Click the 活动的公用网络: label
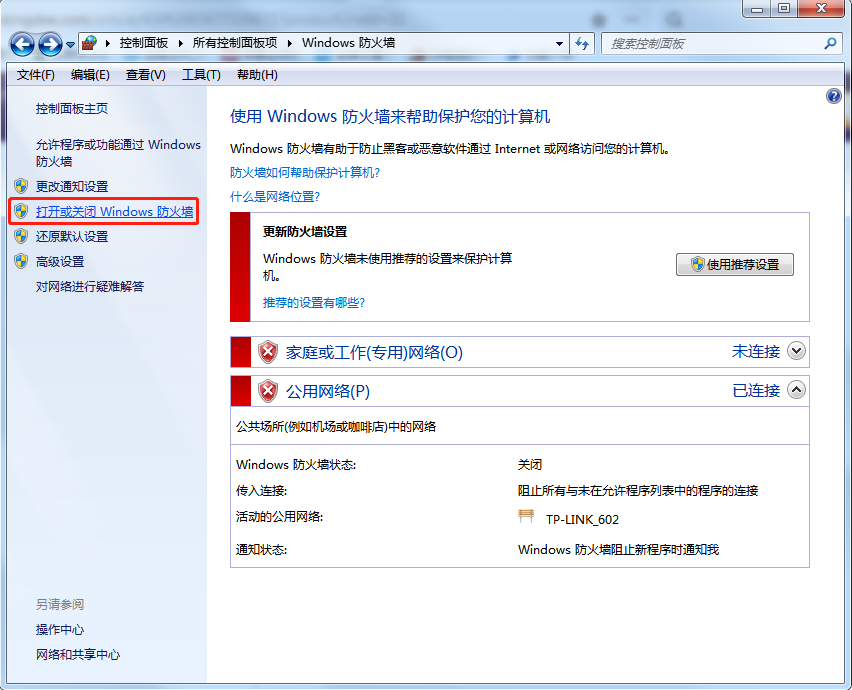Viewport: 852px width, 690px height. [279, 517]
